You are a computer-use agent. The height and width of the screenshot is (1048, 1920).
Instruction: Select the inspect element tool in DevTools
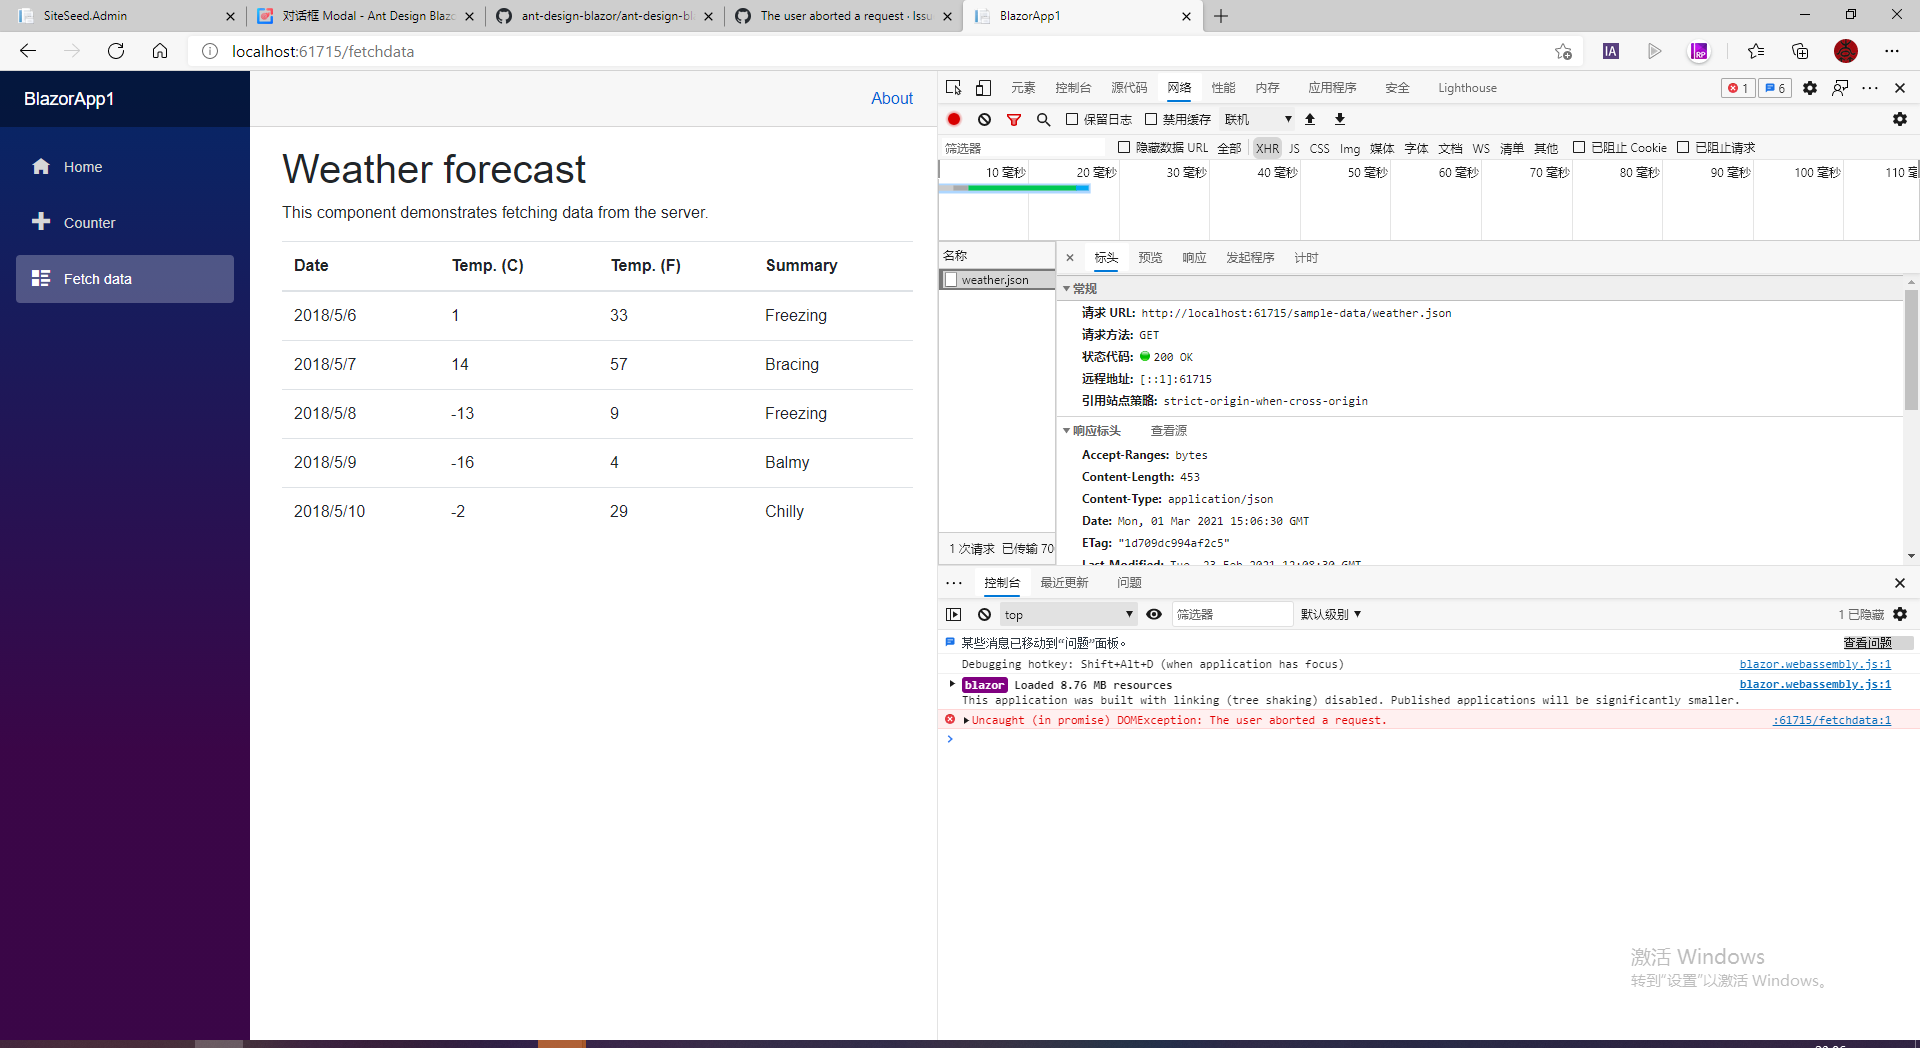[953, 88]
